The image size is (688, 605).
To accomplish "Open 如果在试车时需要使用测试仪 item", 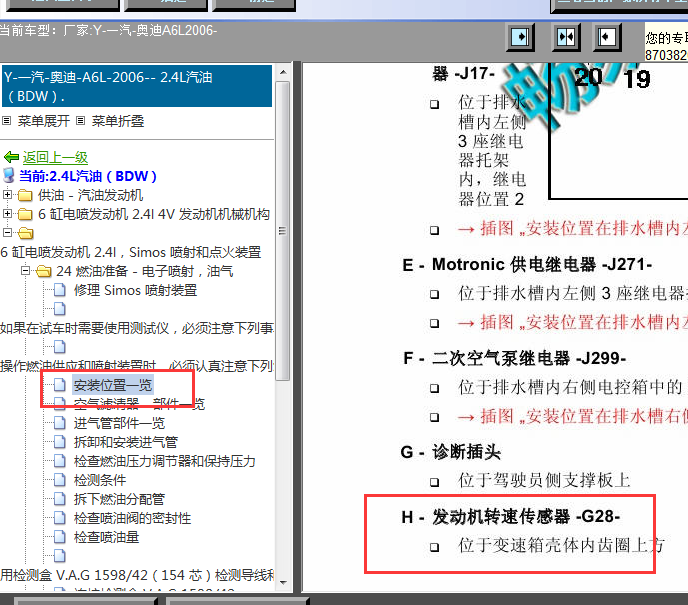I will (137, 328).
